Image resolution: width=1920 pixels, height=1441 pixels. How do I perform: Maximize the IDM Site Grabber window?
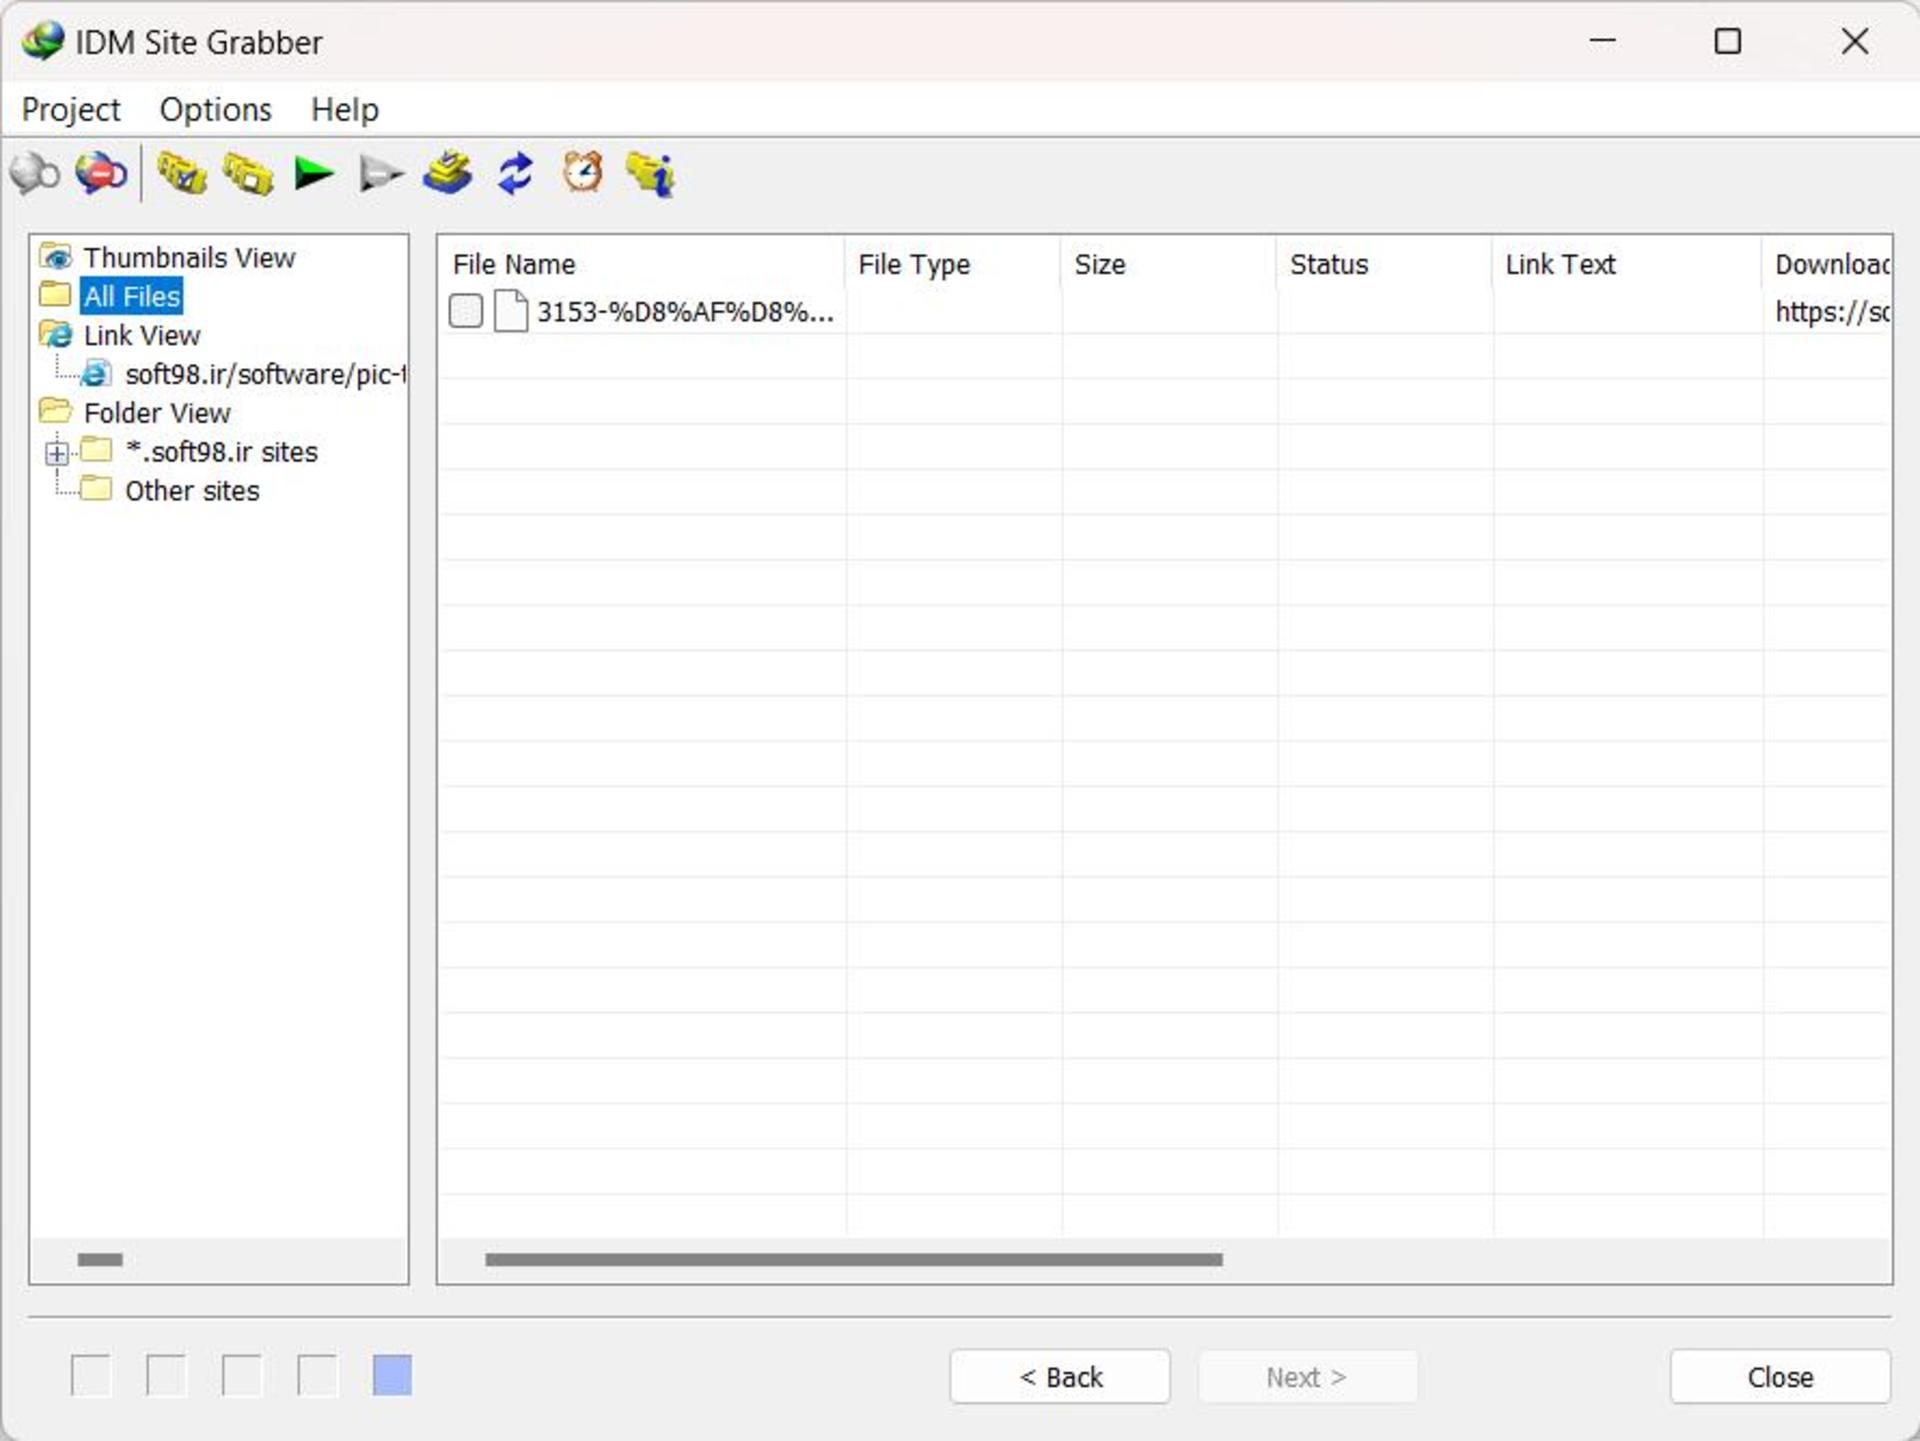pos(1727,41)
